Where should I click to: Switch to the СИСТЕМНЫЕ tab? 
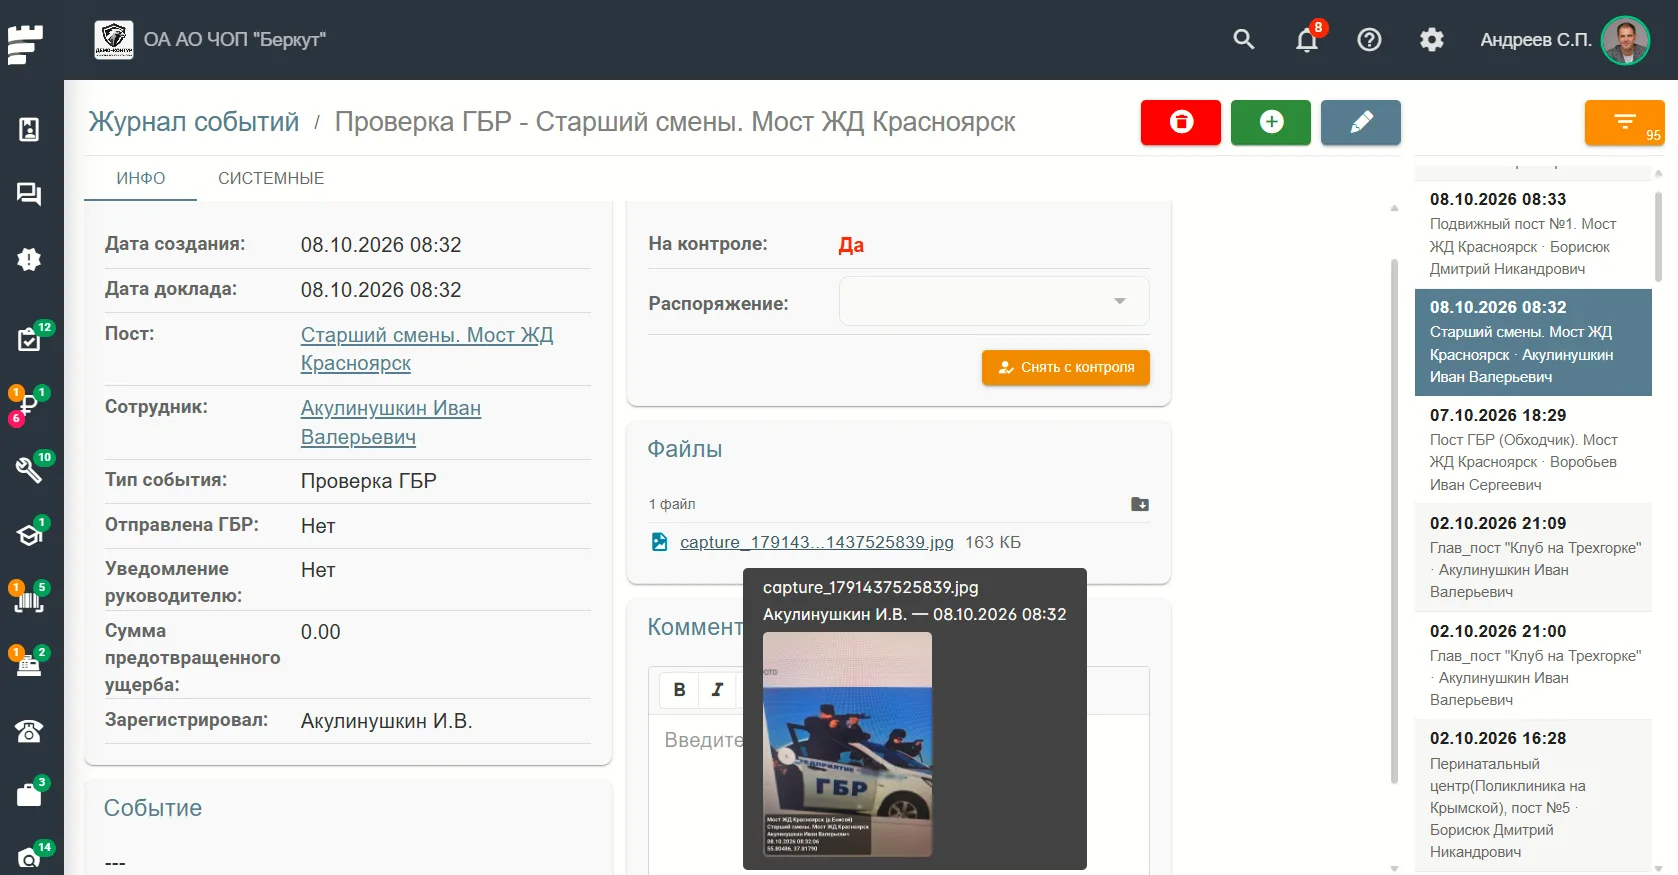point(271,178)
